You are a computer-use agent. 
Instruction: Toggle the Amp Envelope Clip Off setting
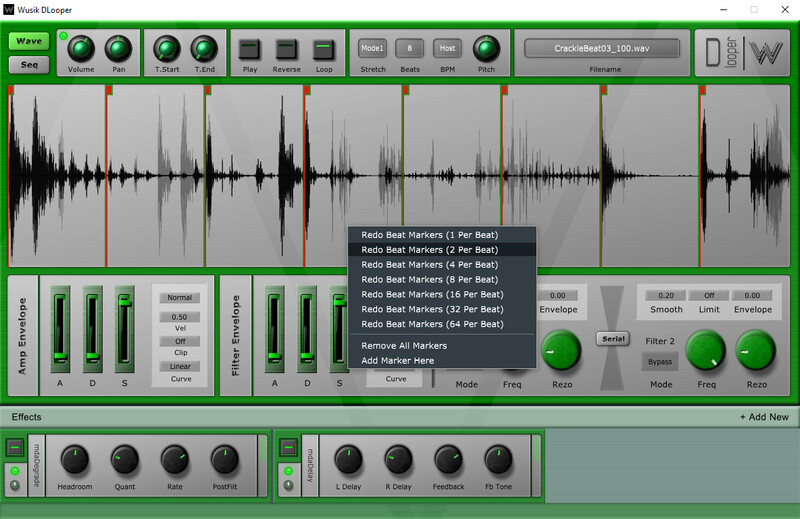180,341
